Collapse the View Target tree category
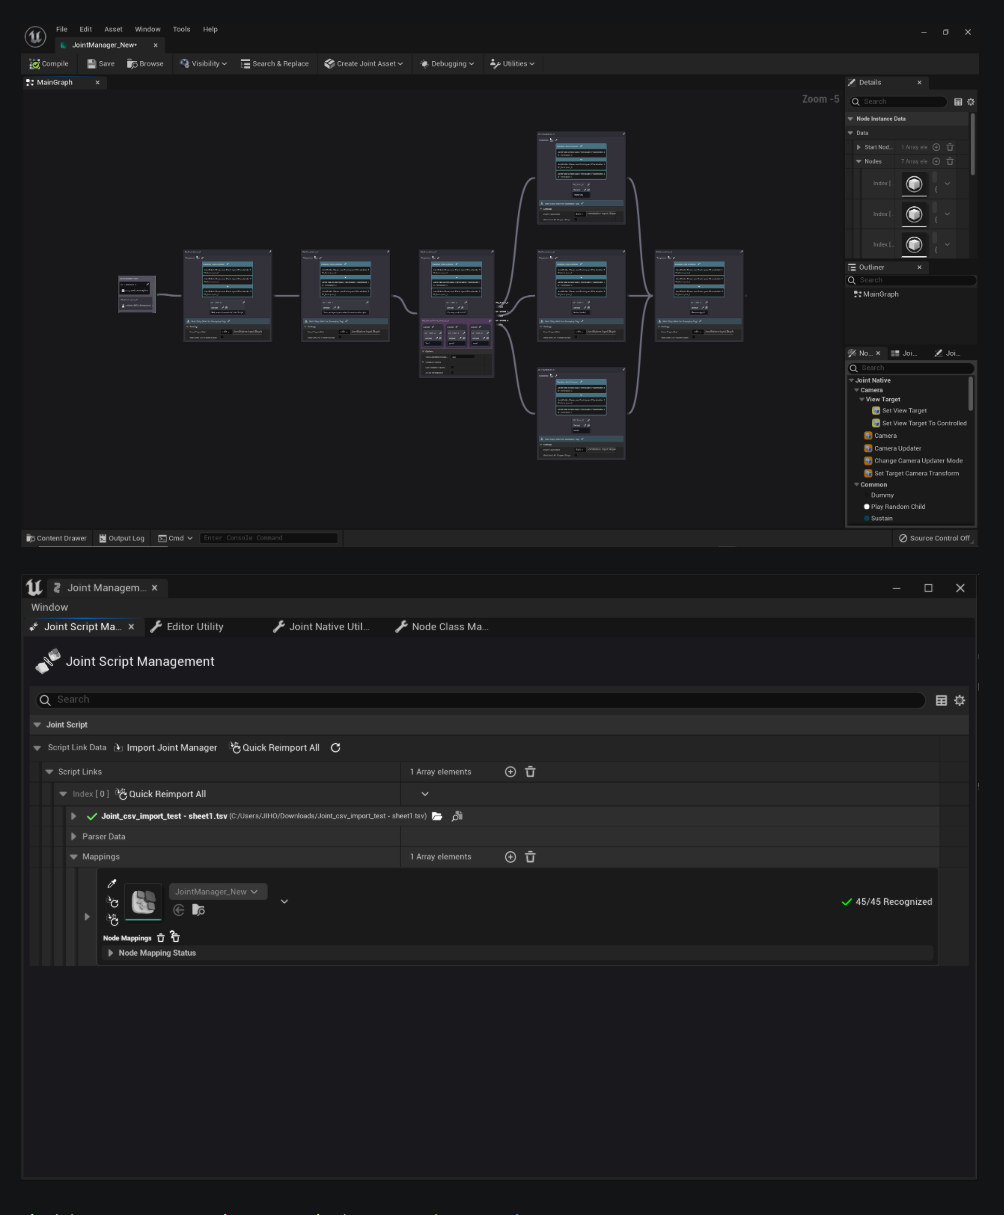This screenshot has height=1215, width=1004. [x=861, y=400]
